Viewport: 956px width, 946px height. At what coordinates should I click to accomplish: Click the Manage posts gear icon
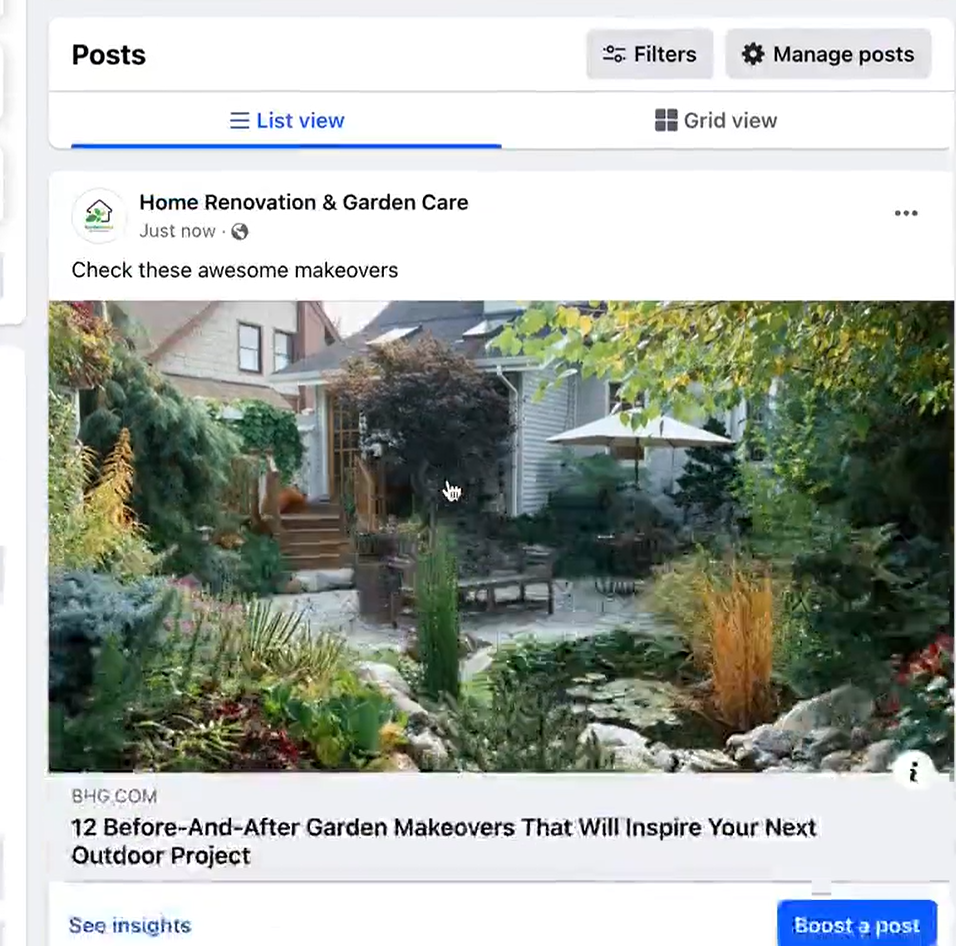(753, 54)
